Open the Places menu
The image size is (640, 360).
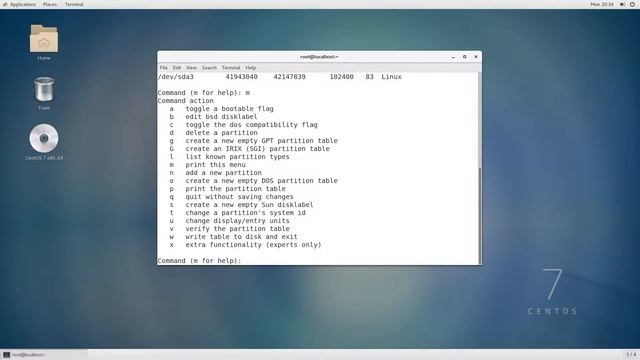(50, 4)
